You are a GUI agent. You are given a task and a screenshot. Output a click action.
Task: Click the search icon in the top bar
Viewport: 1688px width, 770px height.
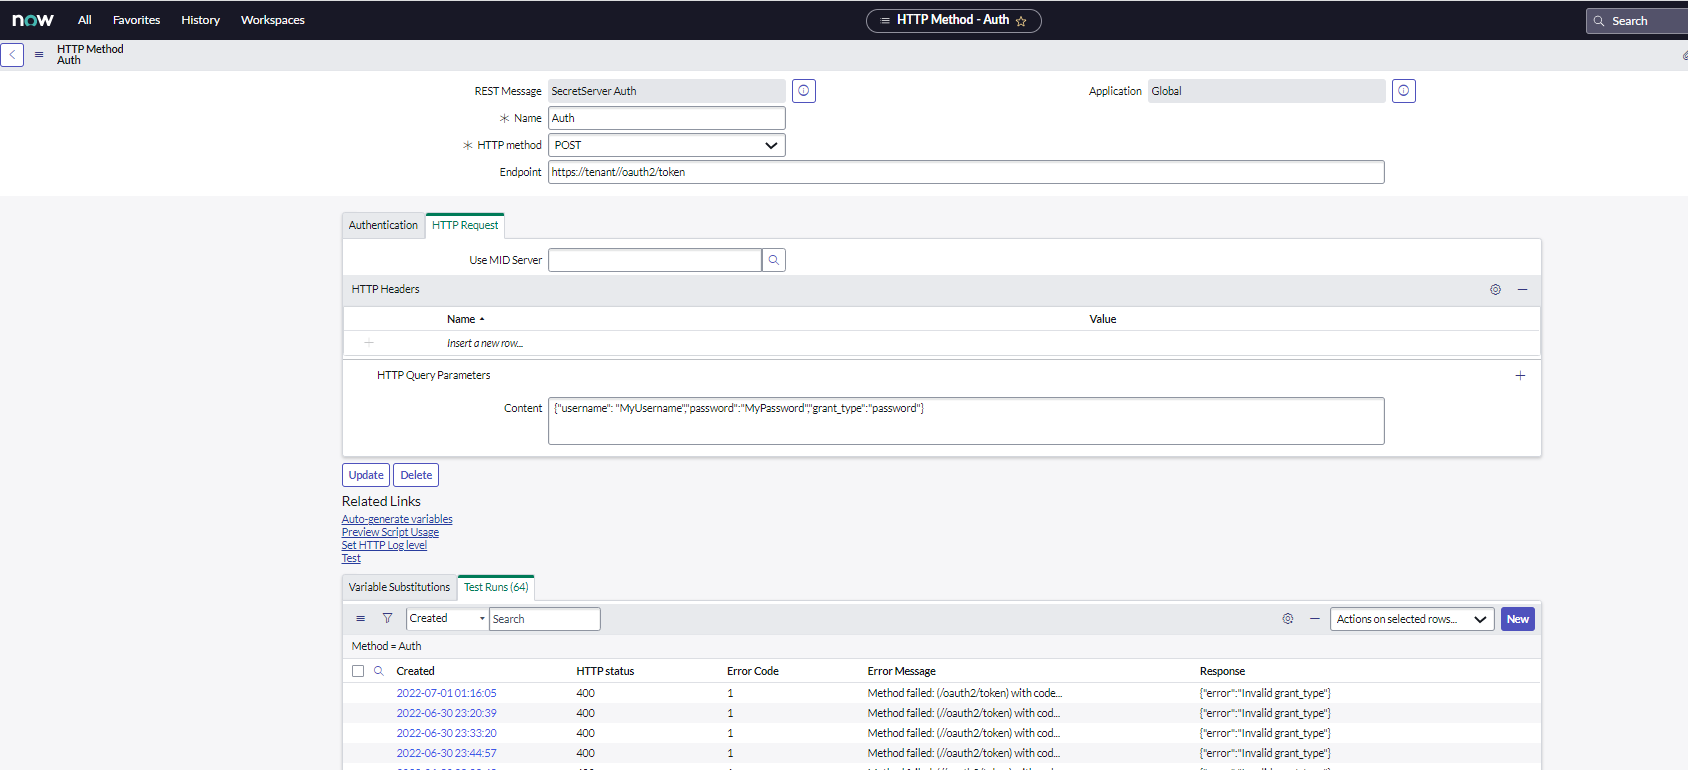(1599, 21)
